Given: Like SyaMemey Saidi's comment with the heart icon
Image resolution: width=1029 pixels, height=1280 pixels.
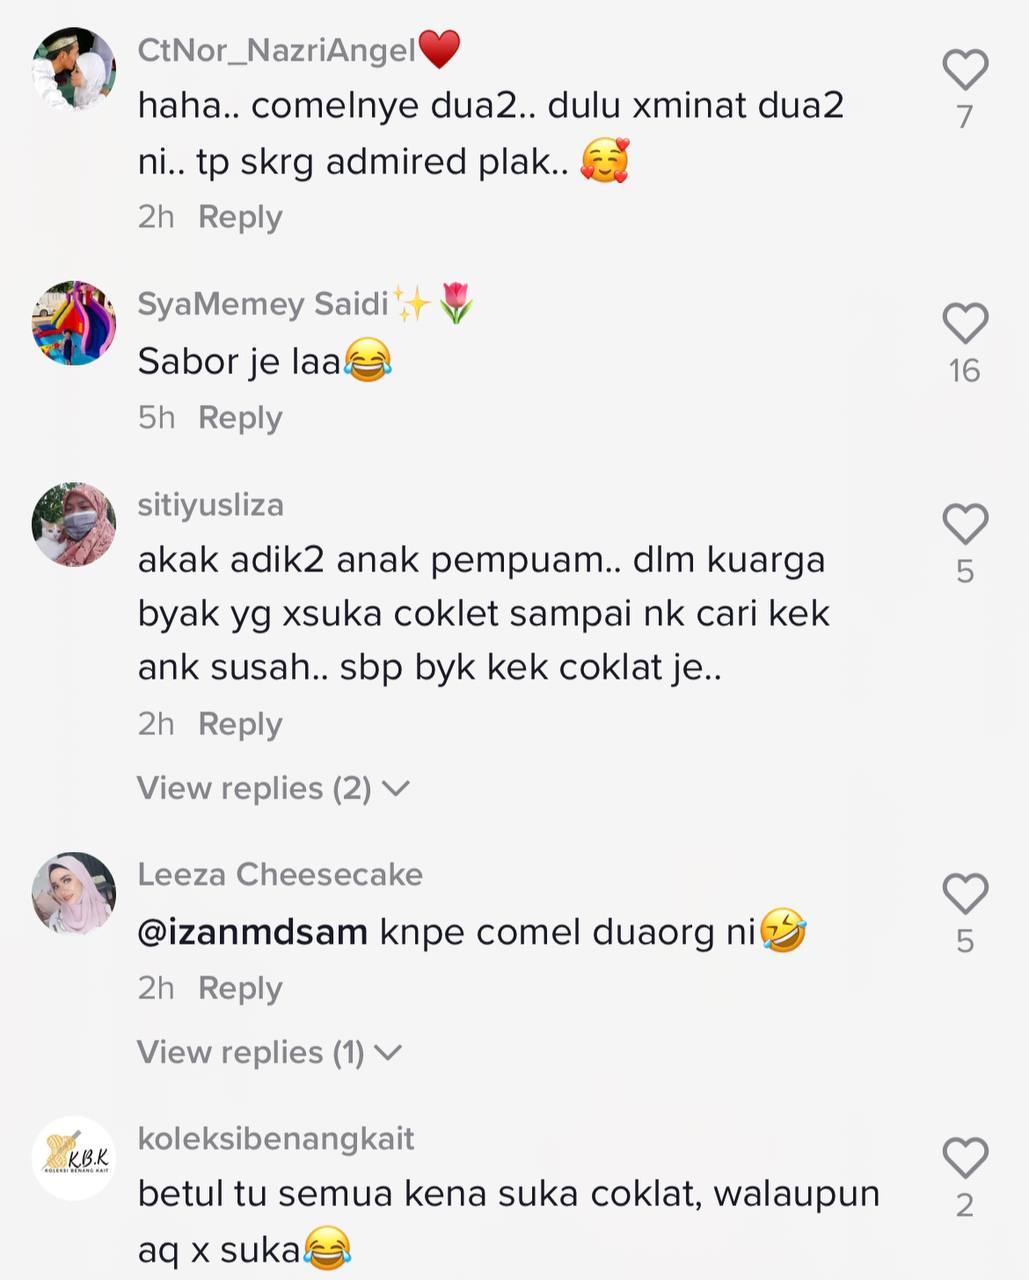Looking at the screenshot, I should (965, 324).
